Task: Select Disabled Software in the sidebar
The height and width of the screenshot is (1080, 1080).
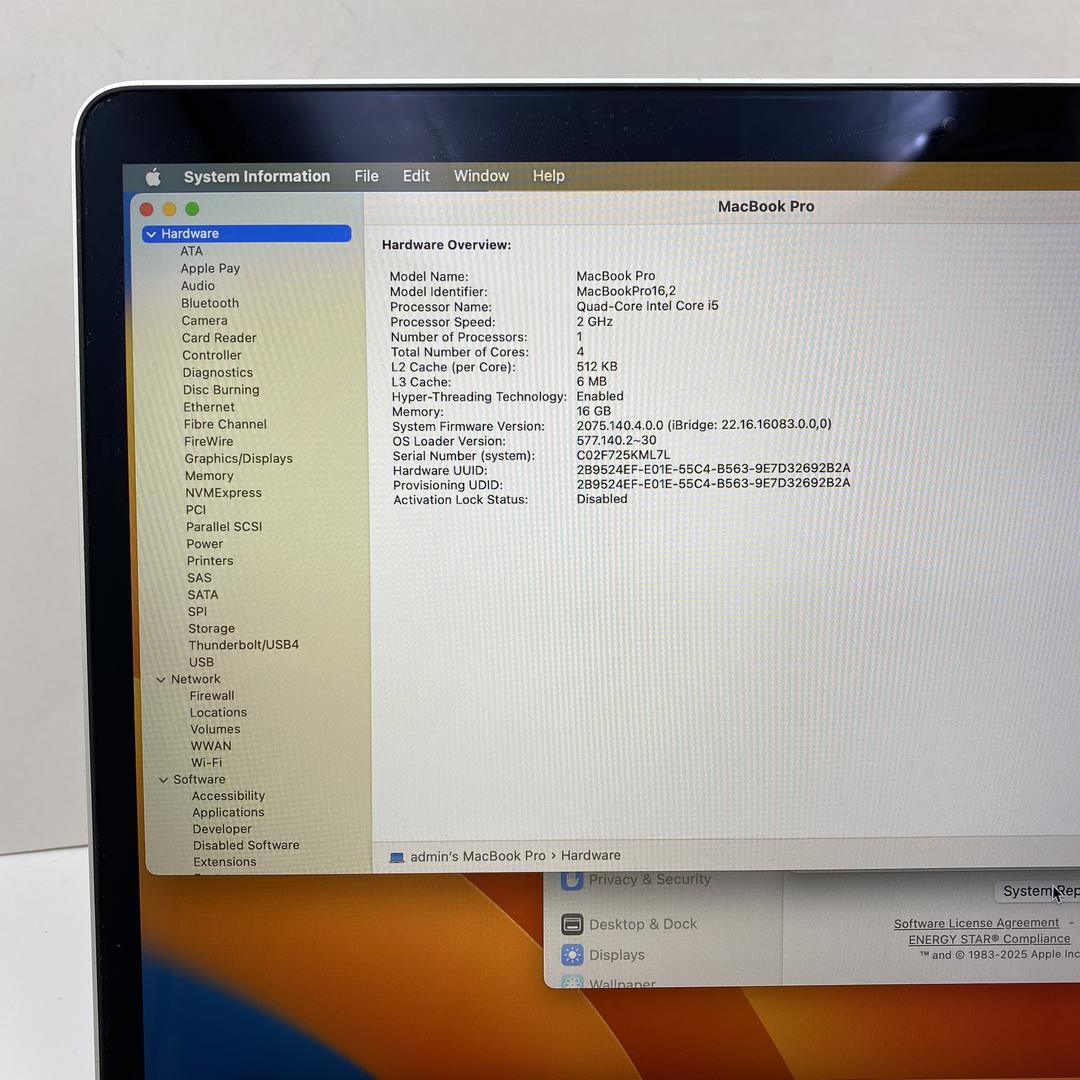Action: click(x=246, y=846)
